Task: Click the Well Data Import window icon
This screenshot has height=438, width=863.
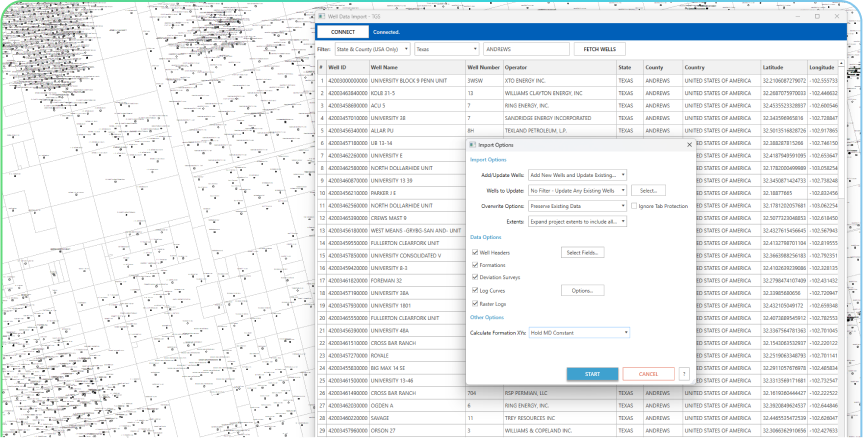Action: point(322,17)
